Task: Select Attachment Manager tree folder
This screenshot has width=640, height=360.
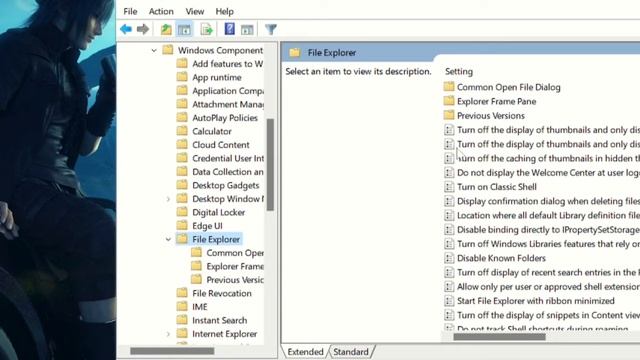Action: click(220, 104)
